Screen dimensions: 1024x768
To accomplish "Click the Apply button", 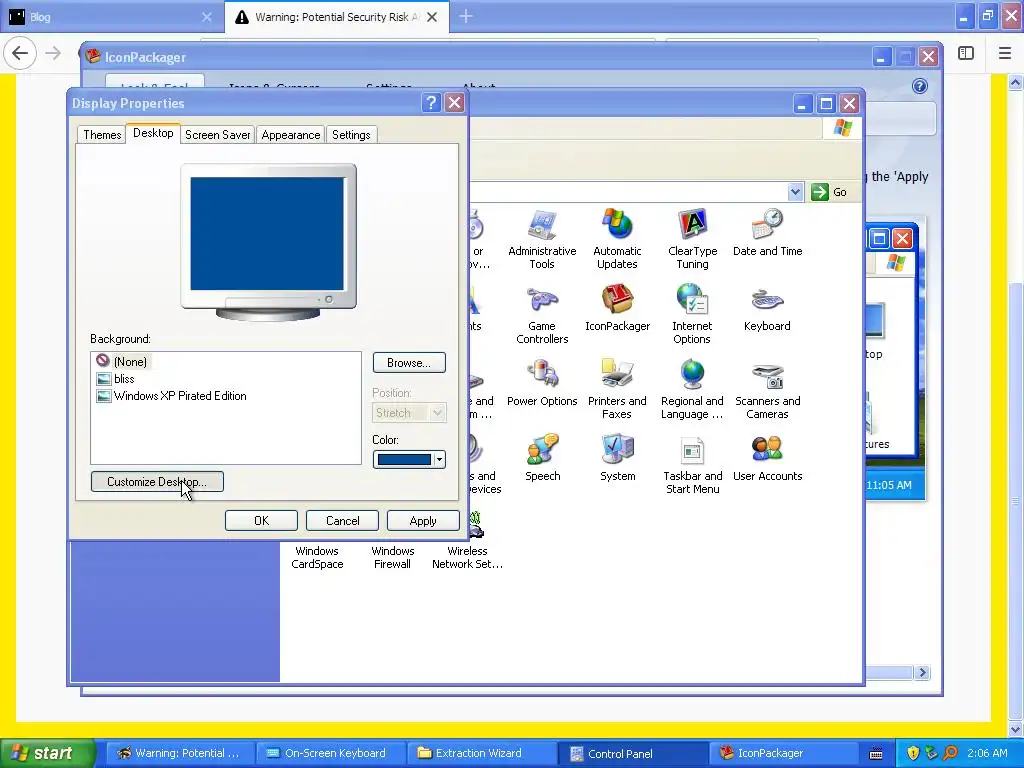I will [x=423, y=520].
